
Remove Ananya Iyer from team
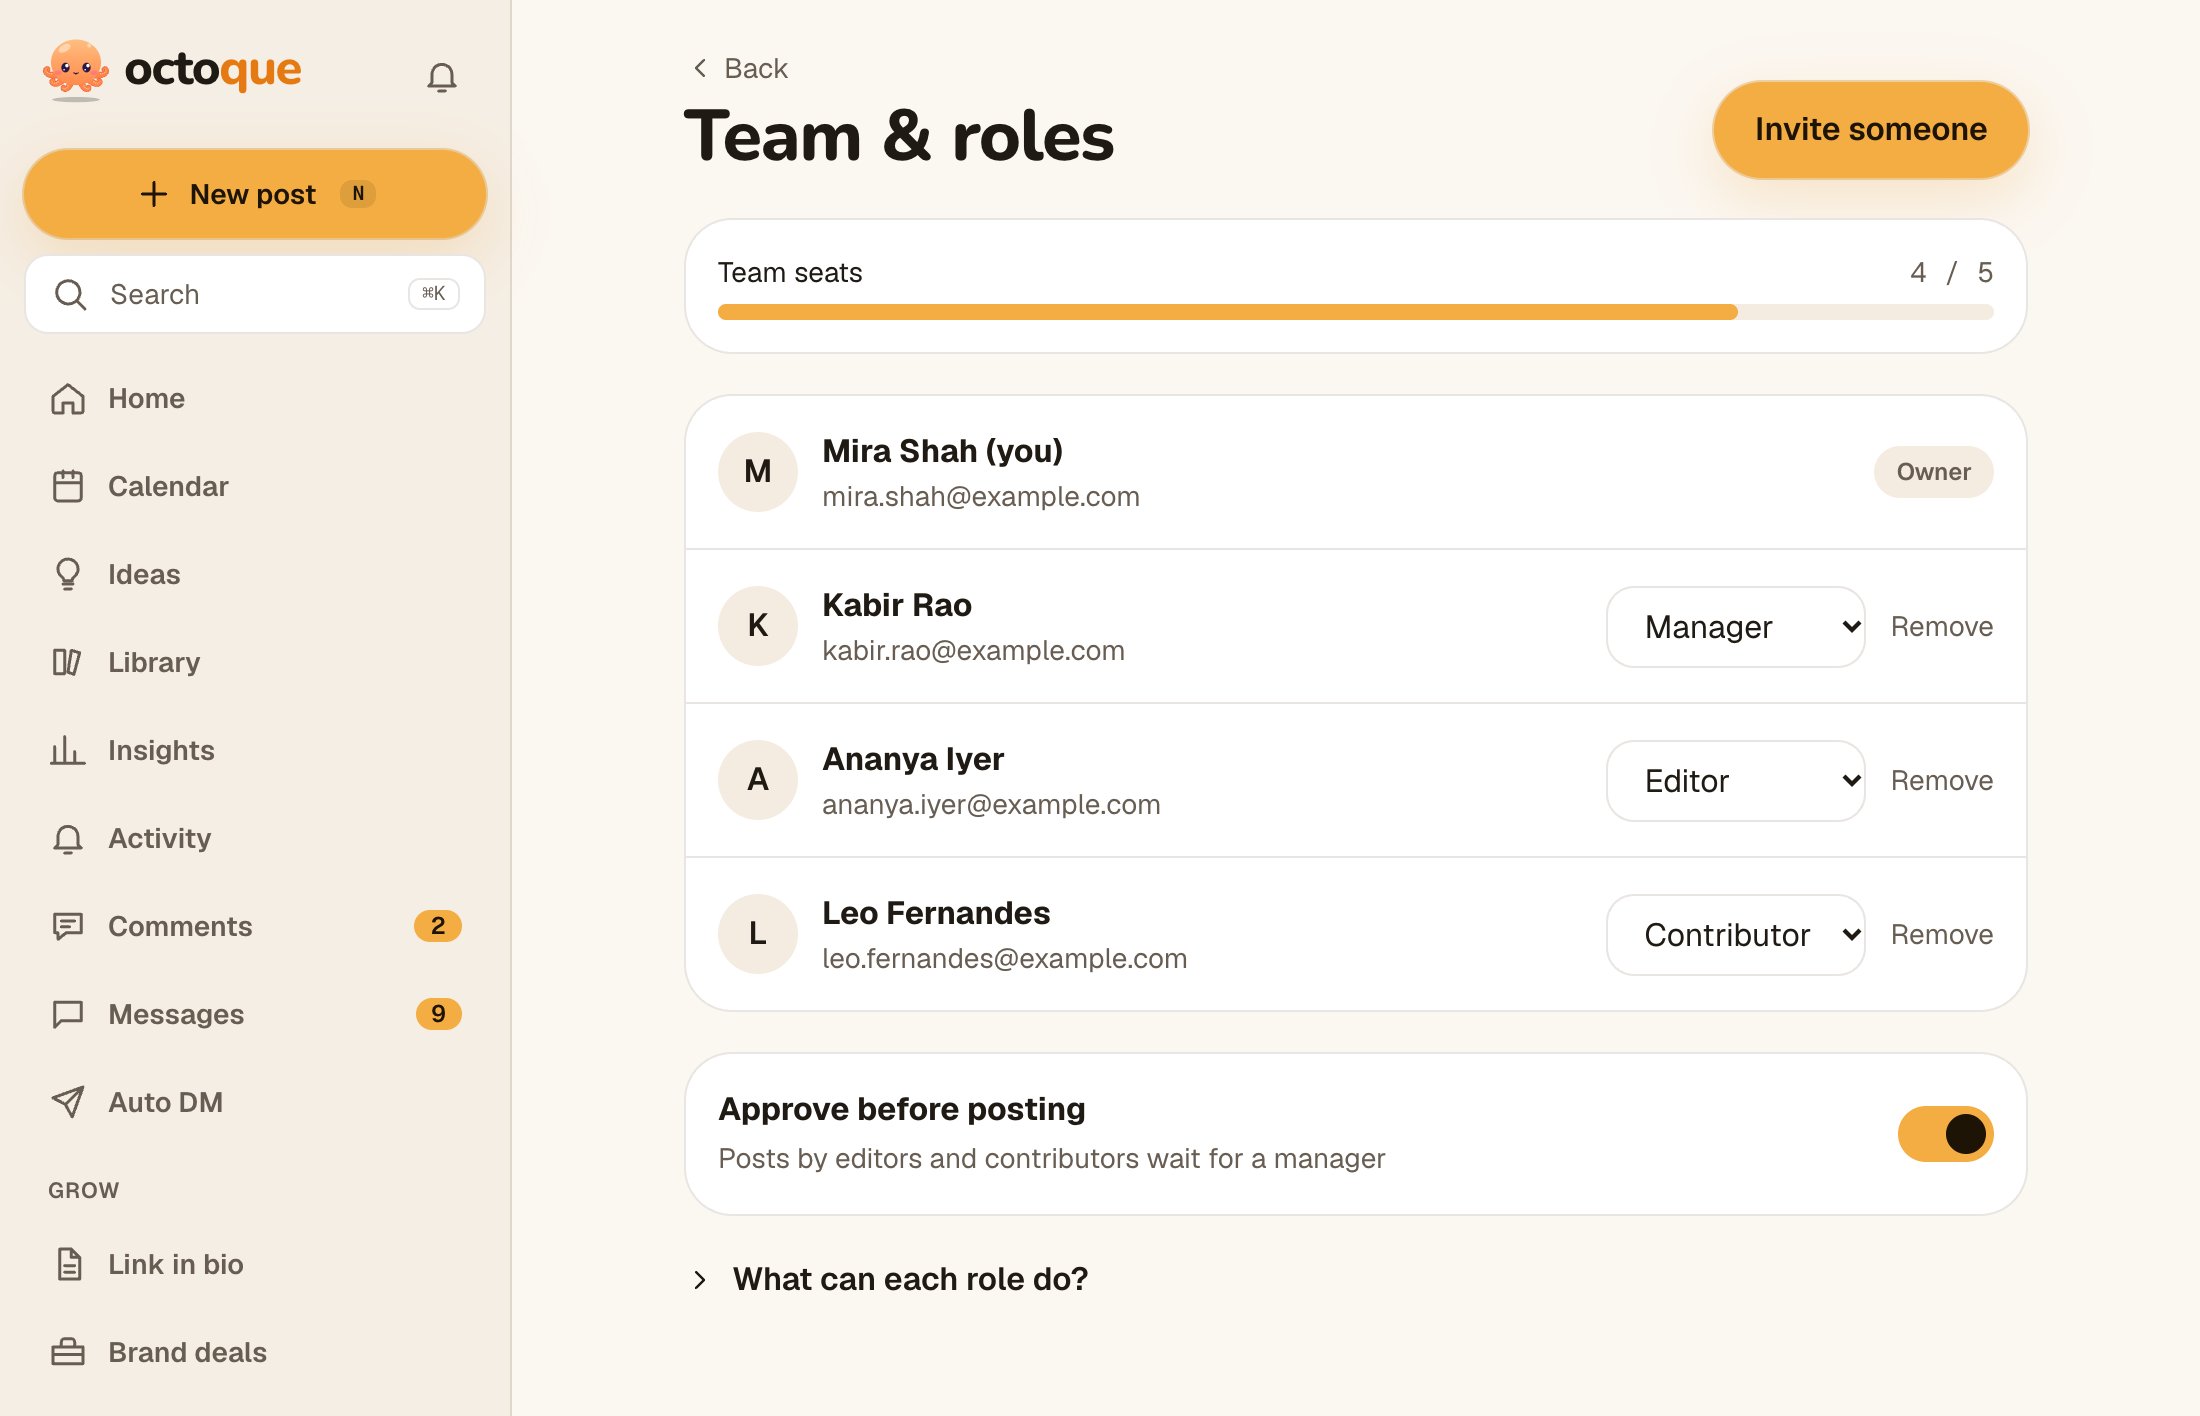[1941, 781]
